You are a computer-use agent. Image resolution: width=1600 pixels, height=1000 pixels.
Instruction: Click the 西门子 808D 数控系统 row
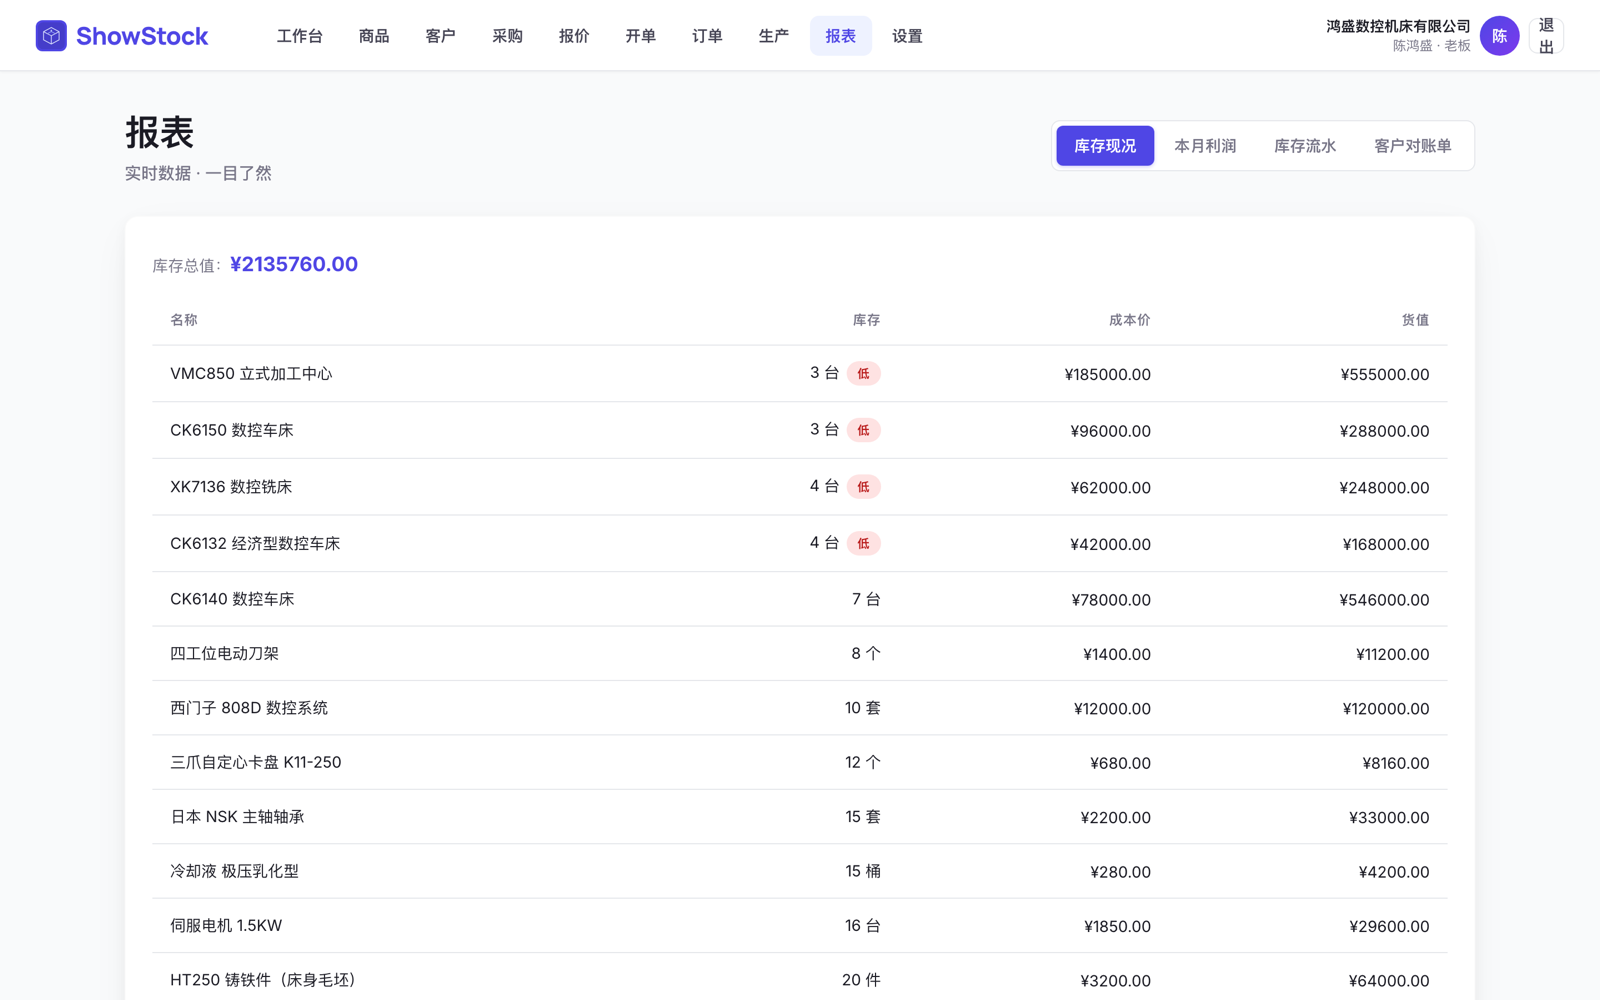click(800, 708)
